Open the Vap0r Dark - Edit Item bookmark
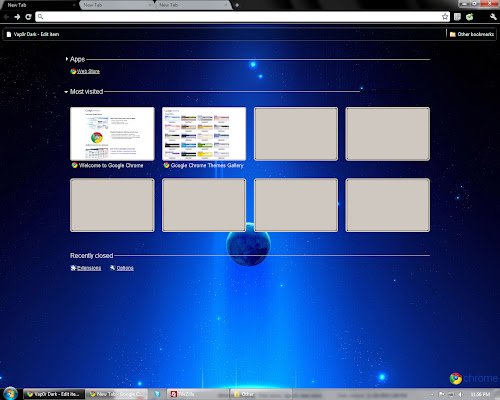Viewport: 500px width, 400px height. (x=33, y=34)
